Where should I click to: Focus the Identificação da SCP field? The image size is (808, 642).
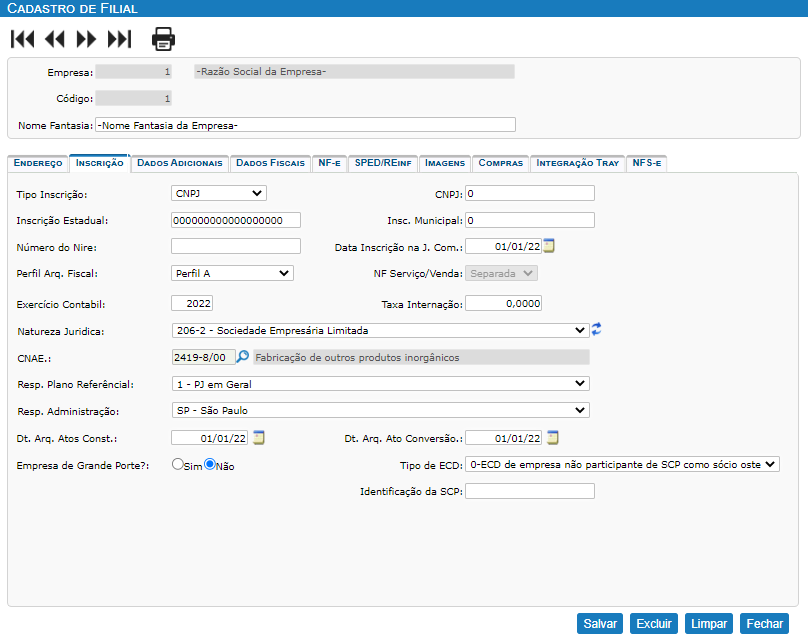tap(530, 491)
